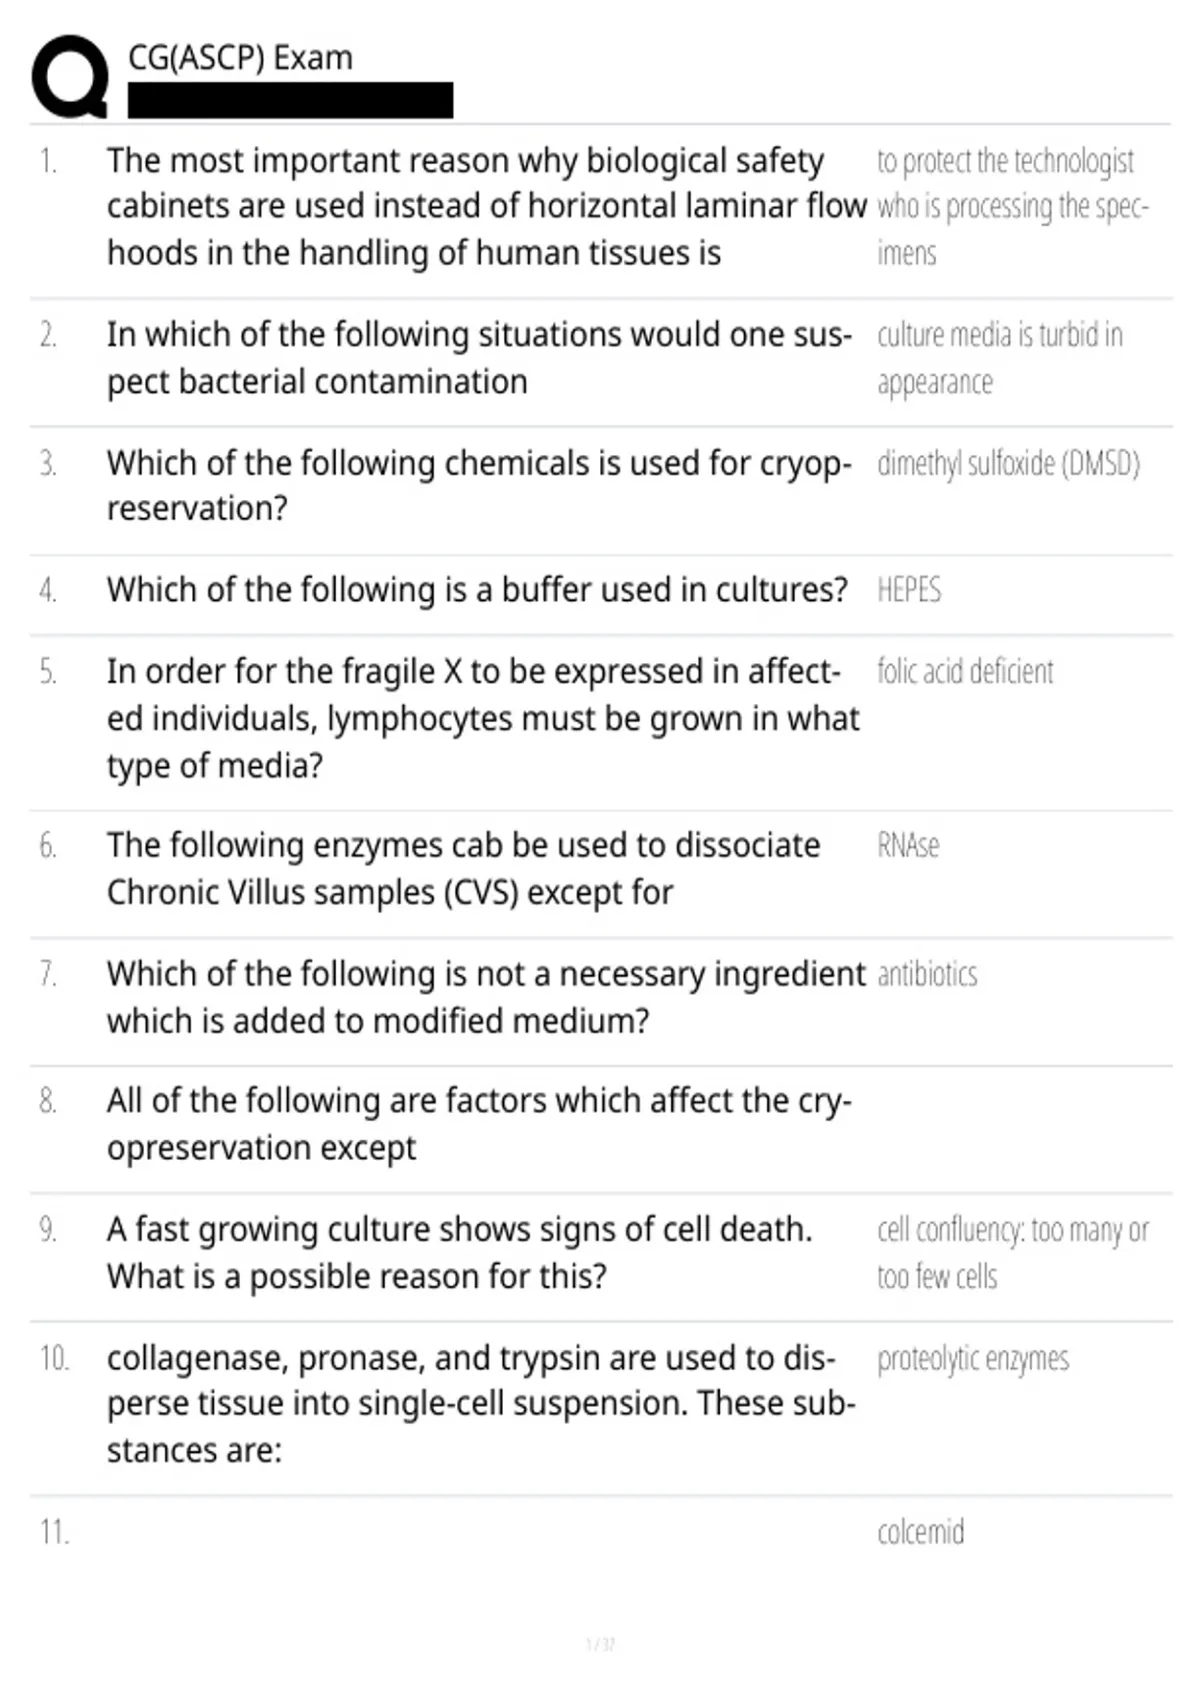The image size is (1200, 1700).
Task: Select question 1 about biological safety cabinets
Action: point(486,206)
